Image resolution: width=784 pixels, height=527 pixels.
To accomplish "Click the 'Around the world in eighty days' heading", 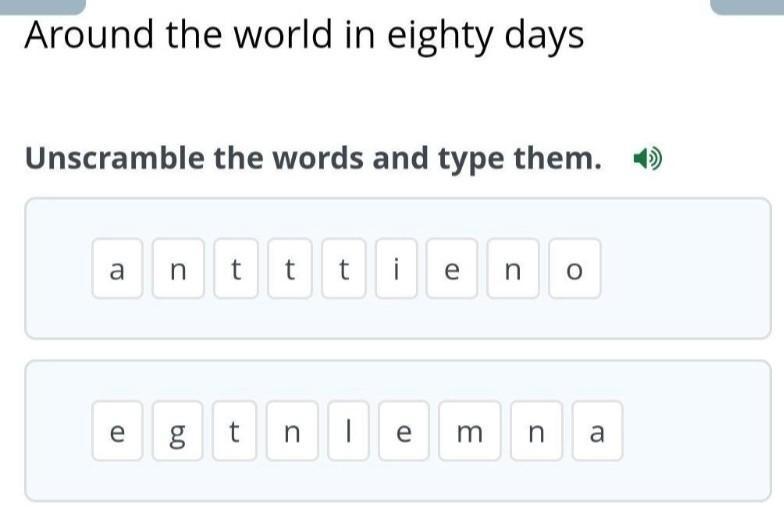I will [304, 35].
